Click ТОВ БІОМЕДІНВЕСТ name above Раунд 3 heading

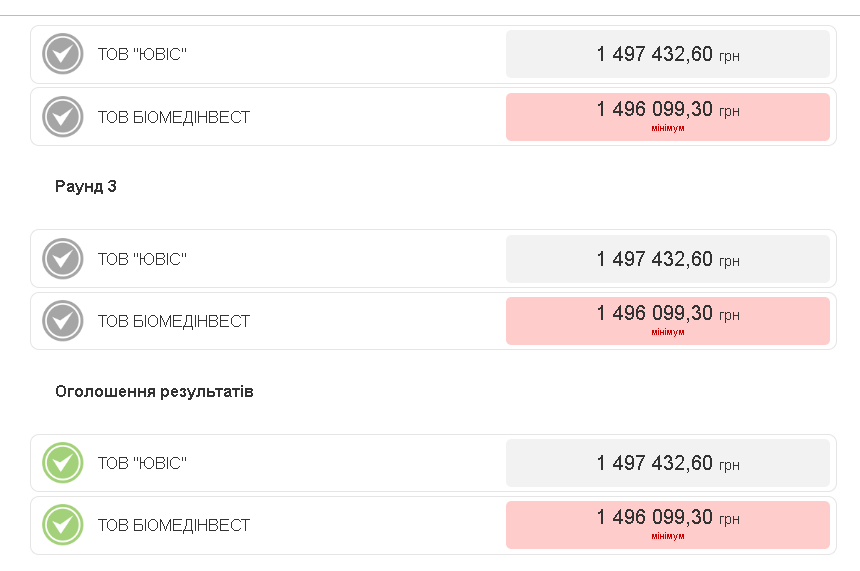(173, 117)
